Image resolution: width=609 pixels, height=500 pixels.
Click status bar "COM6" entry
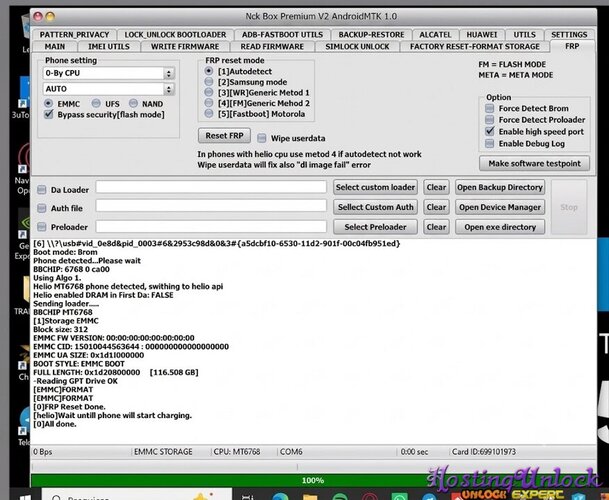(x=291, y=452)
